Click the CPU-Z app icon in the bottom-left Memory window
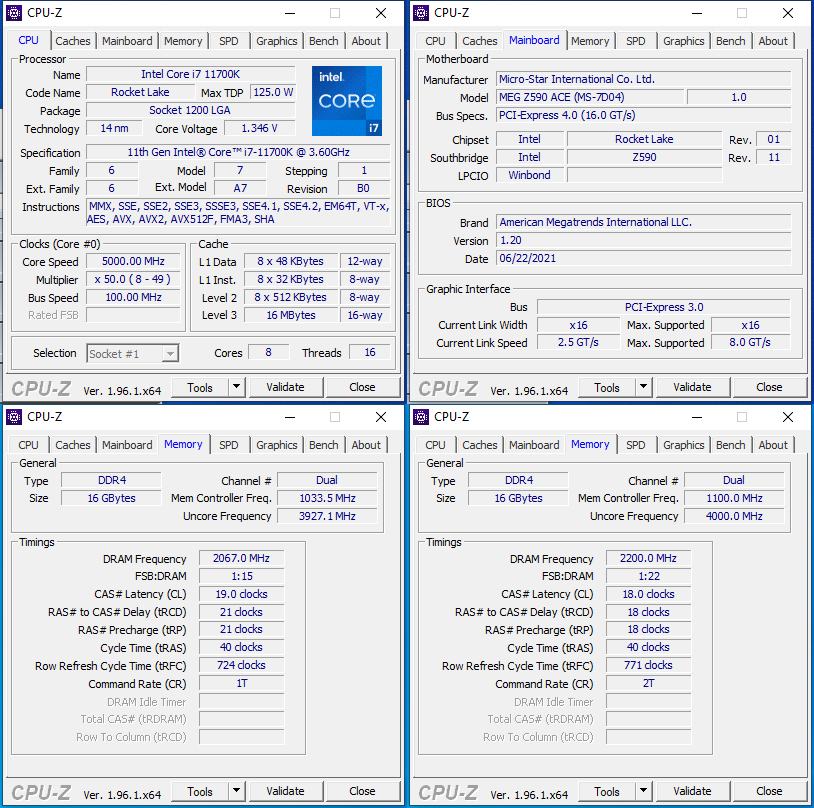This screenshot has height=808, width=814. 14,416
